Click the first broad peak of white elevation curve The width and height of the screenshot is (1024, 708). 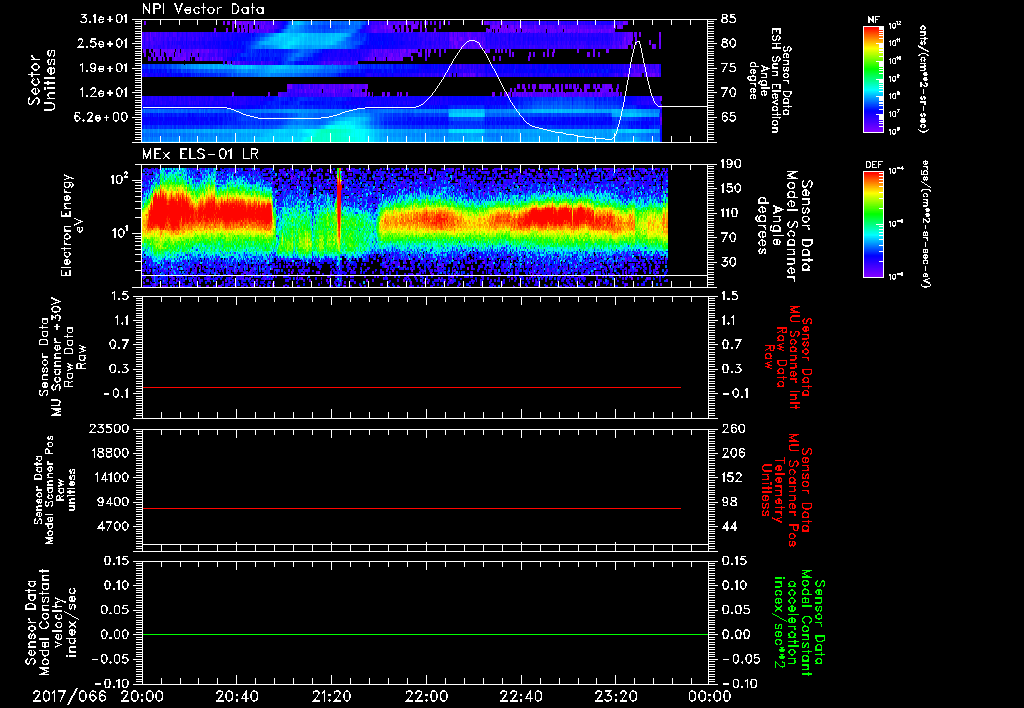[473, 42]
